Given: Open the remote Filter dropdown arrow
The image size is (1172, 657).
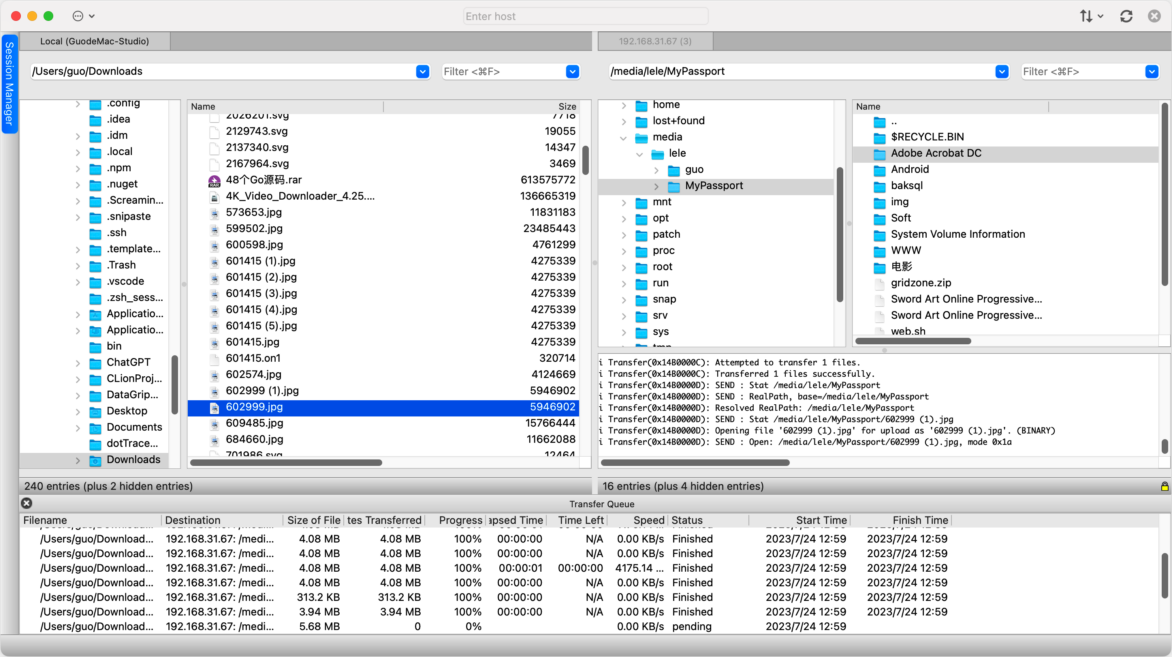Looking at the screenshot, I should [1152, 72].
